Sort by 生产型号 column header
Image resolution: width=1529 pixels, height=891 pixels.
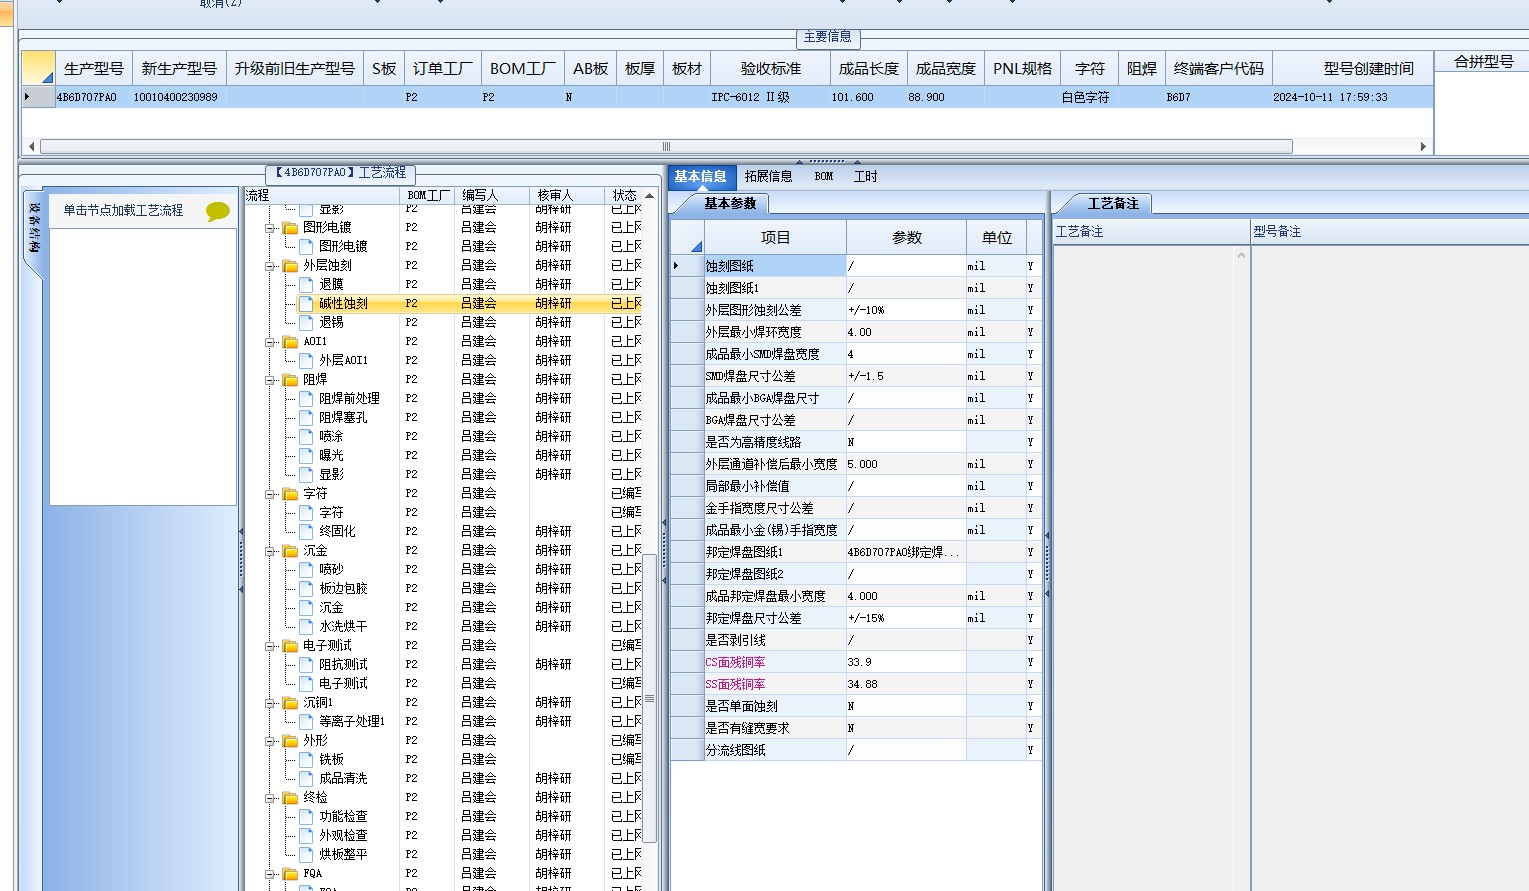pos(94,69)
